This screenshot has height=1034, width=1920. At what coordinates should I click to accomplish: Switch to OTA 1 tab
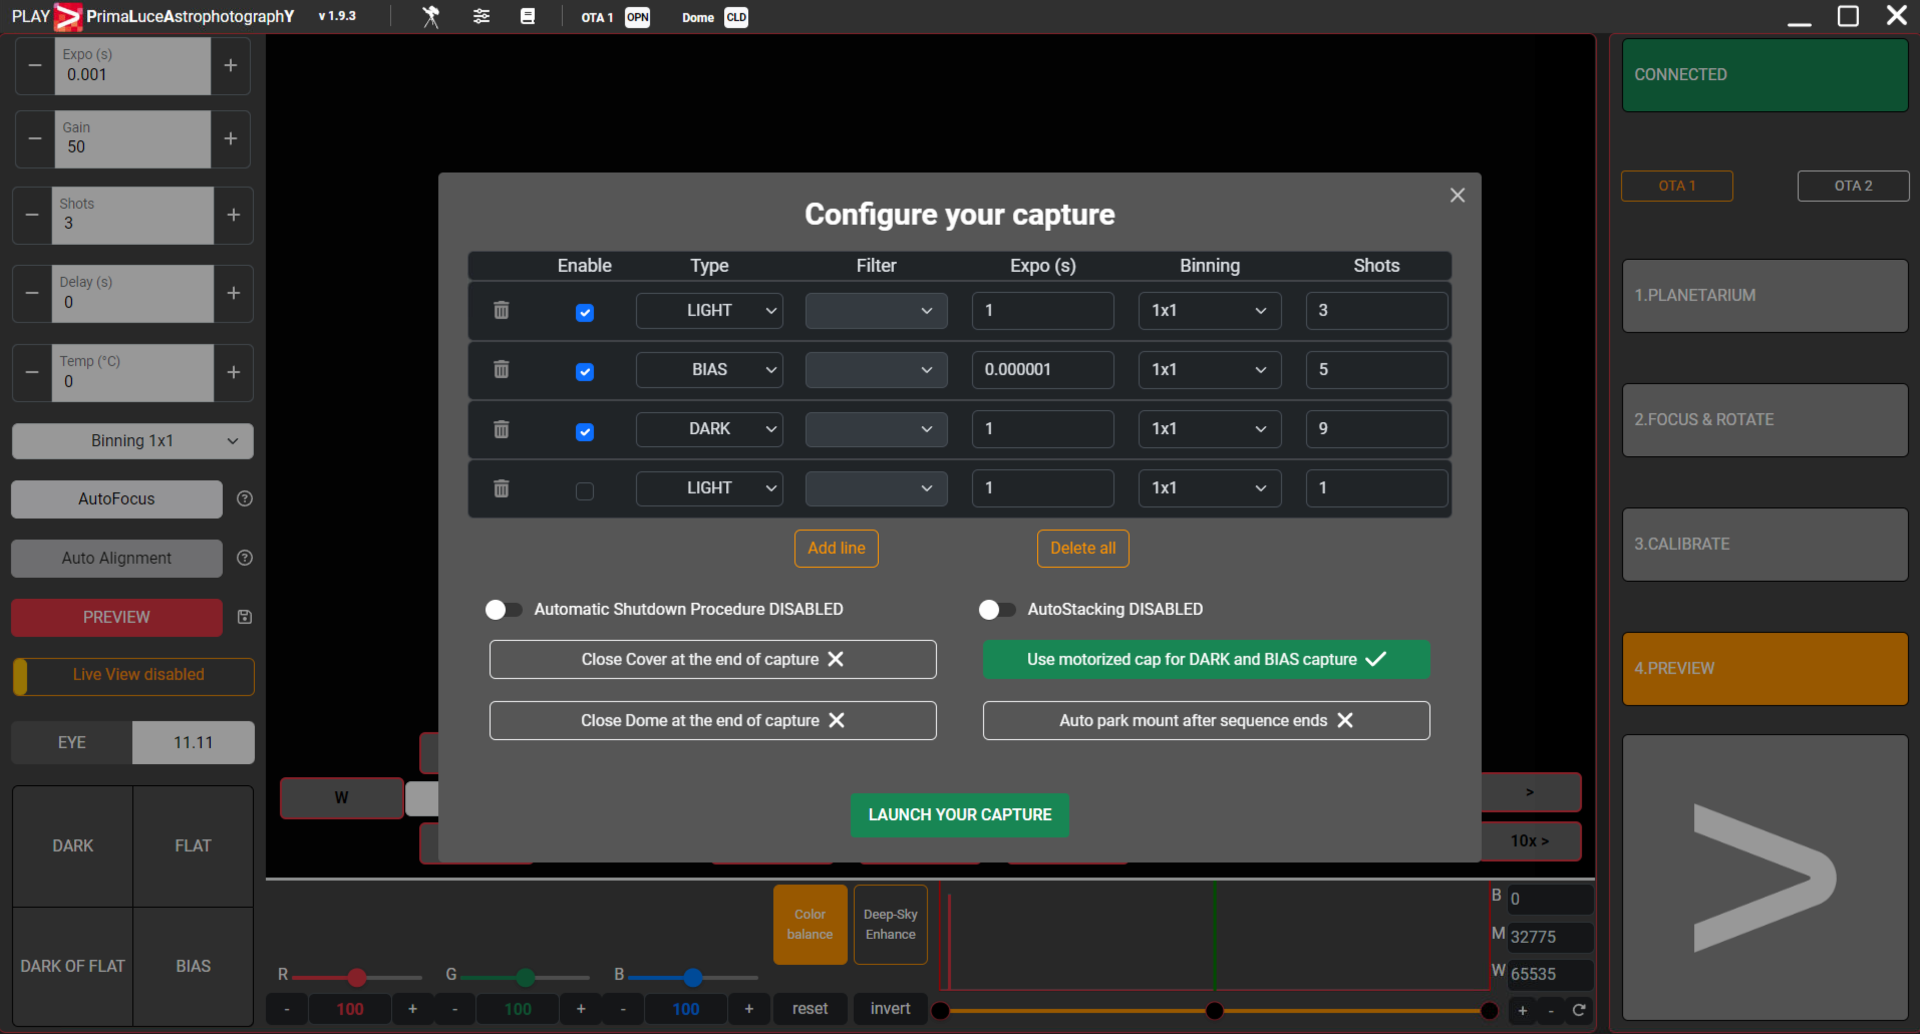tap(1677, 186)
